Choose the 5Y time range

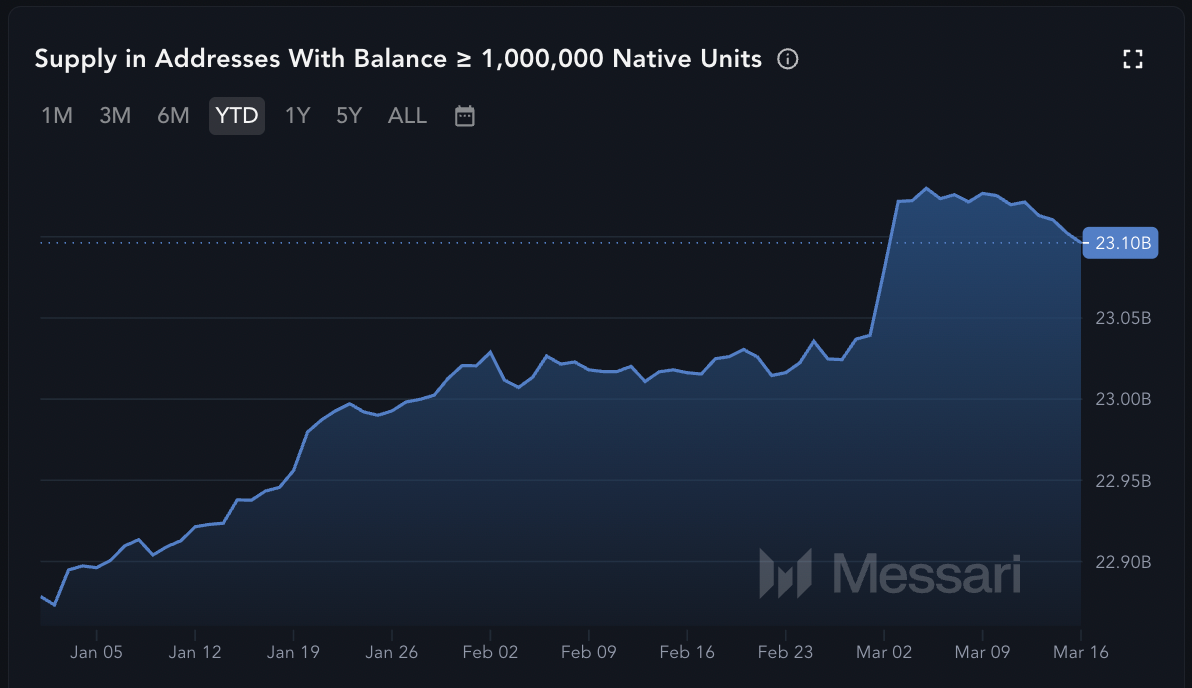click(349, 116)
